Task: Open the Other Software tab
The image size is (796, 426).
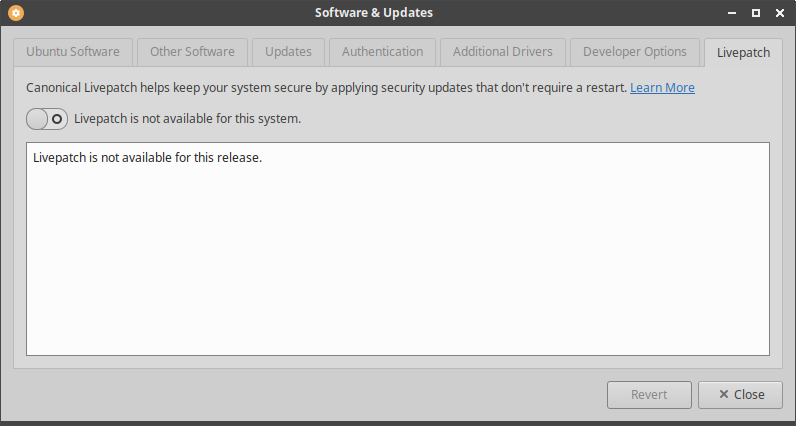Action: tap(192, 52)
